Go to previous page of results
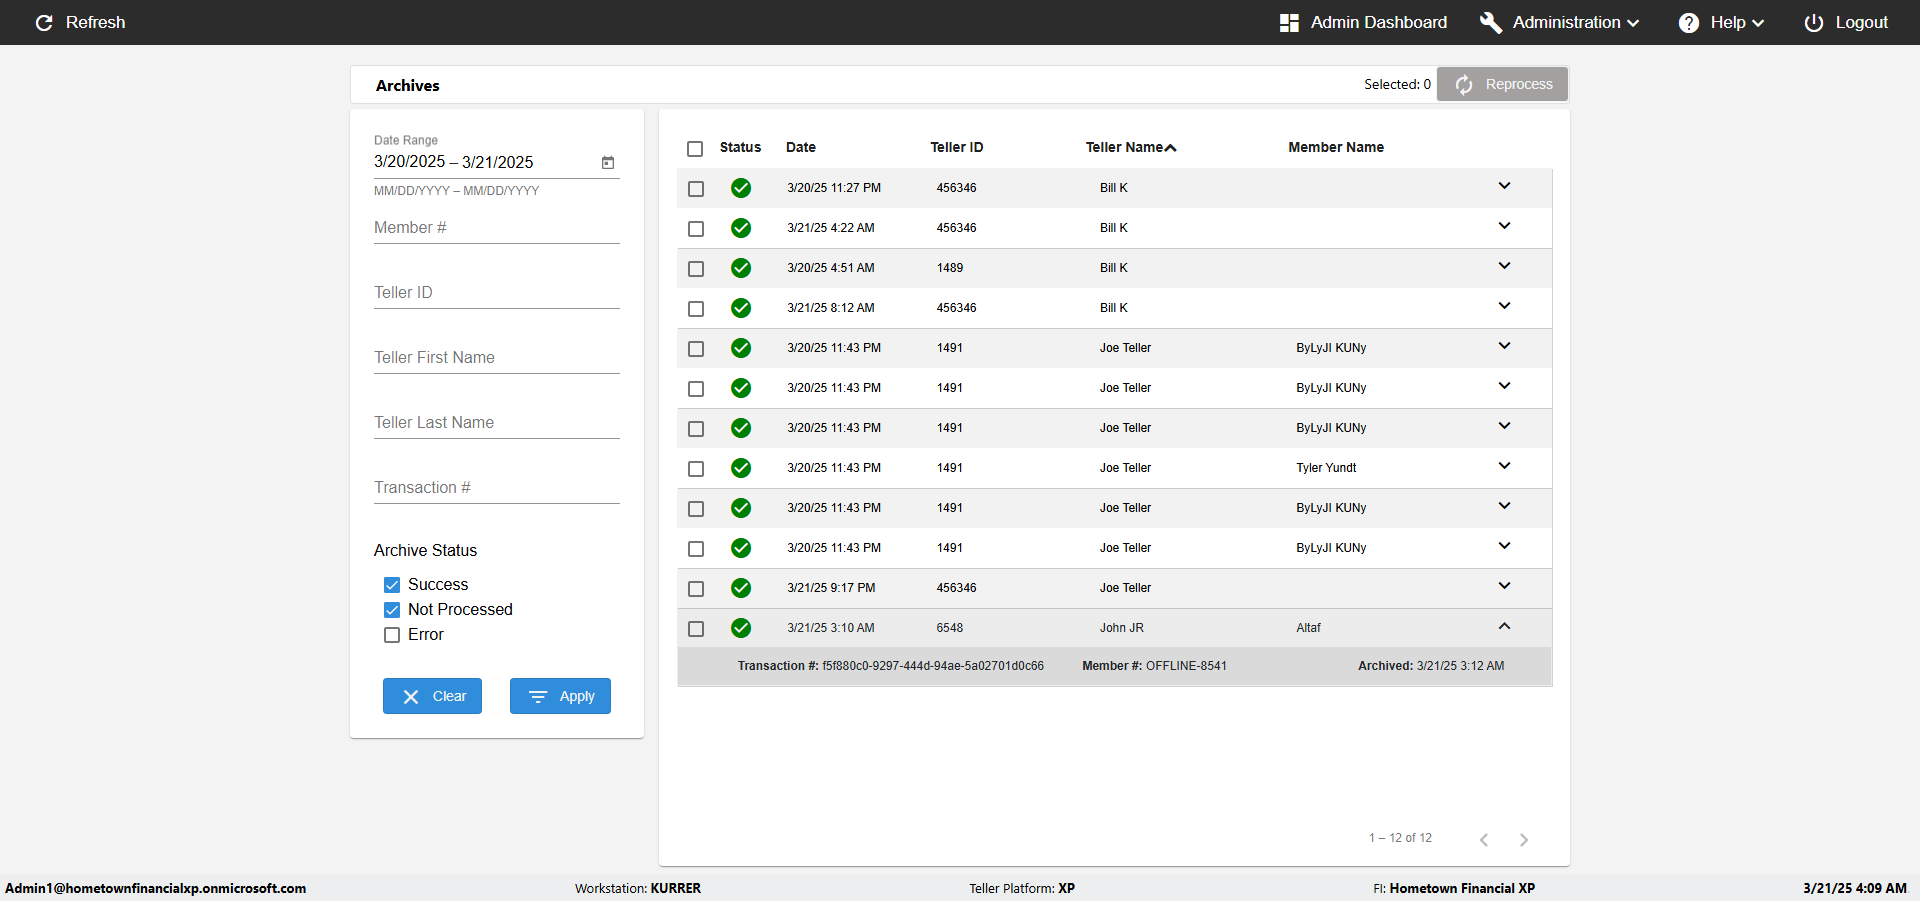 click(x=1484, y=839)
